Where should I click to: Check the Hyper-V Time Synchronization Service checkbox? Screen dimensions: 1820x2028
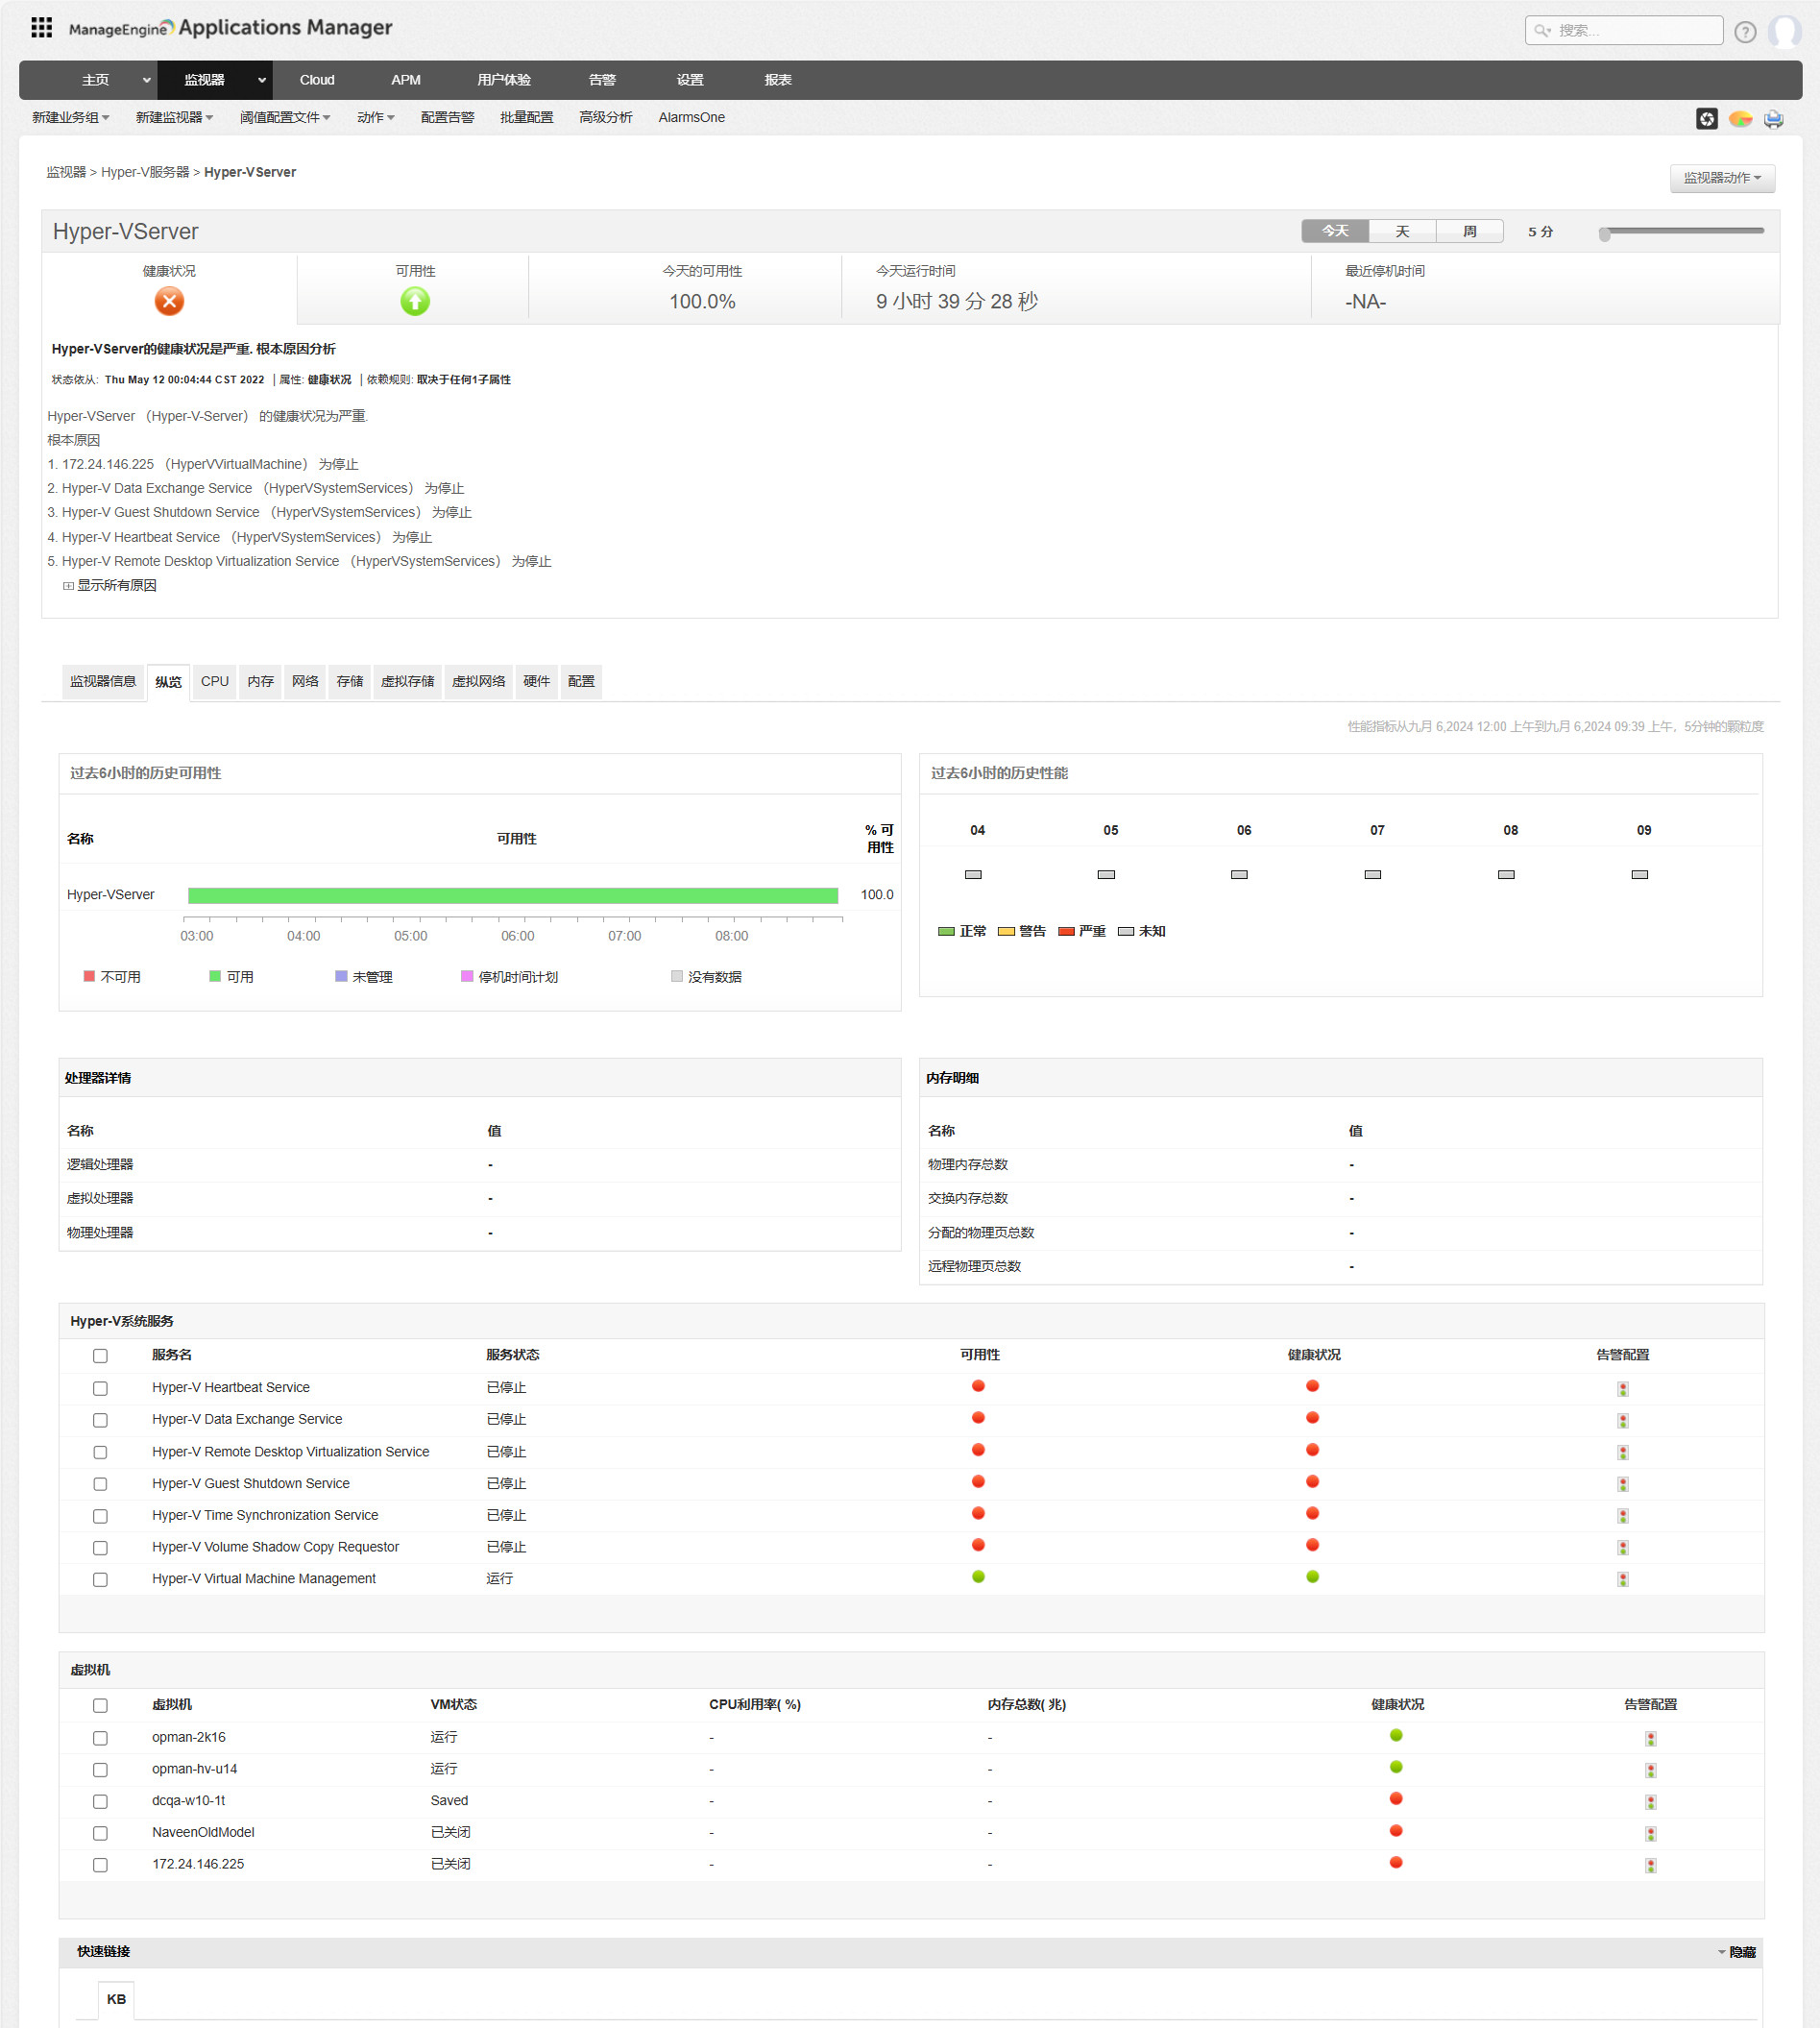tap(100, 1517)
